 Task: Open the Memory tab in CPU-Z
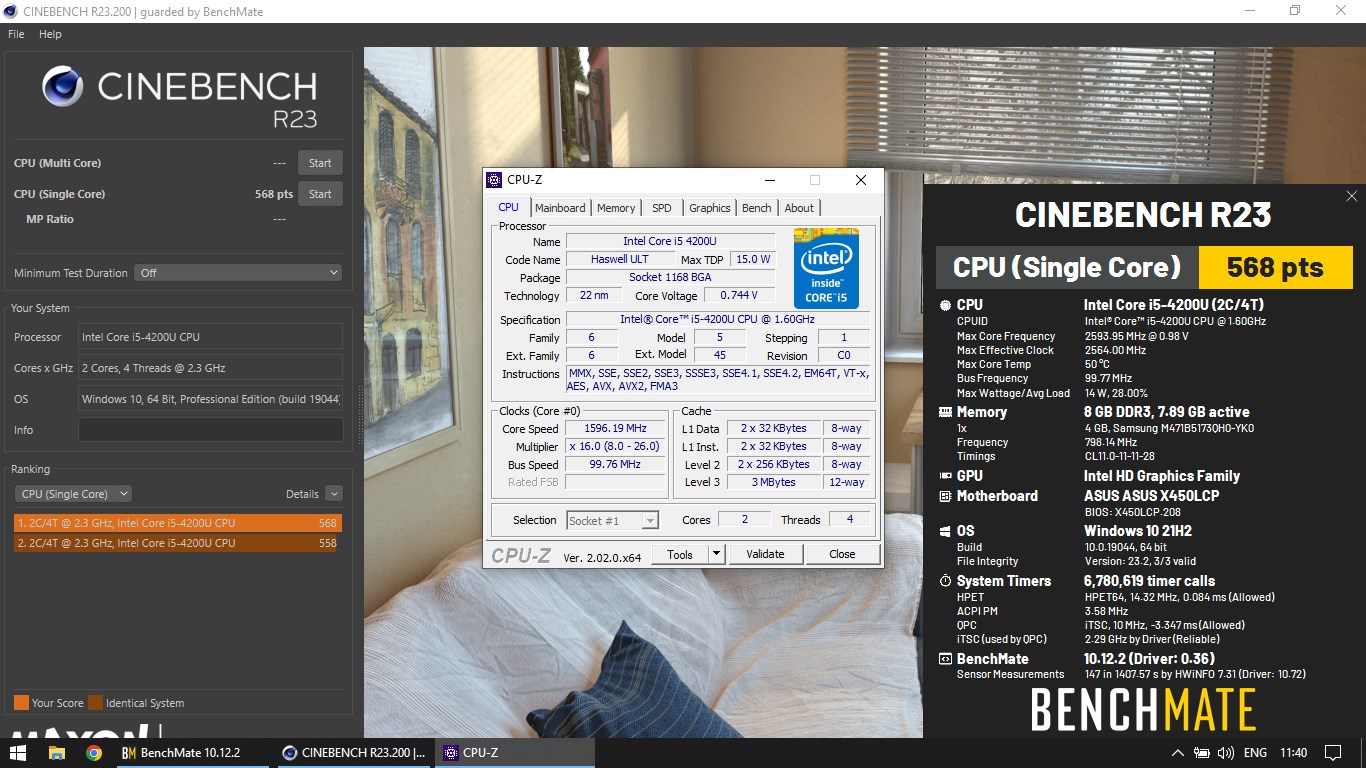[616, 208]
